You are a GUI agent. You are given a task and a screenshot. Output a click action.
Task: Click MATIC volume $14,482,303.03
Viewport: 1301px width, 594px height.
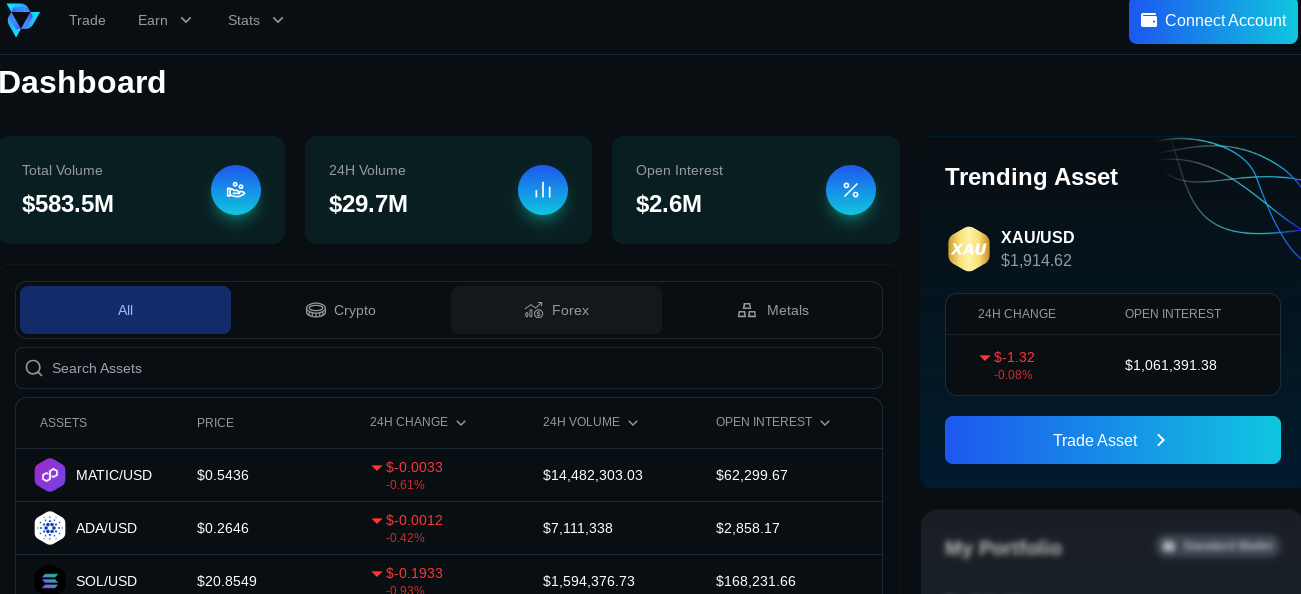coord(593,475)
